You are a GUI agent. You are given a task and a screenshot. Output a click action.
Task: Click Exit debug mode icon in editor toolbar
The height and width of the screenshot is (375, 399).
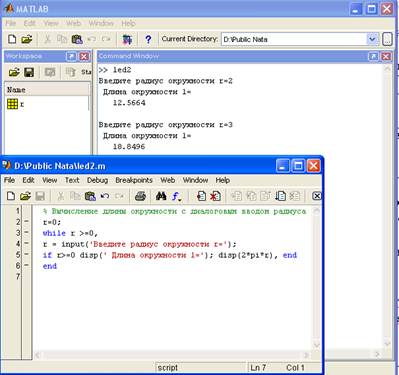point(295,196)
